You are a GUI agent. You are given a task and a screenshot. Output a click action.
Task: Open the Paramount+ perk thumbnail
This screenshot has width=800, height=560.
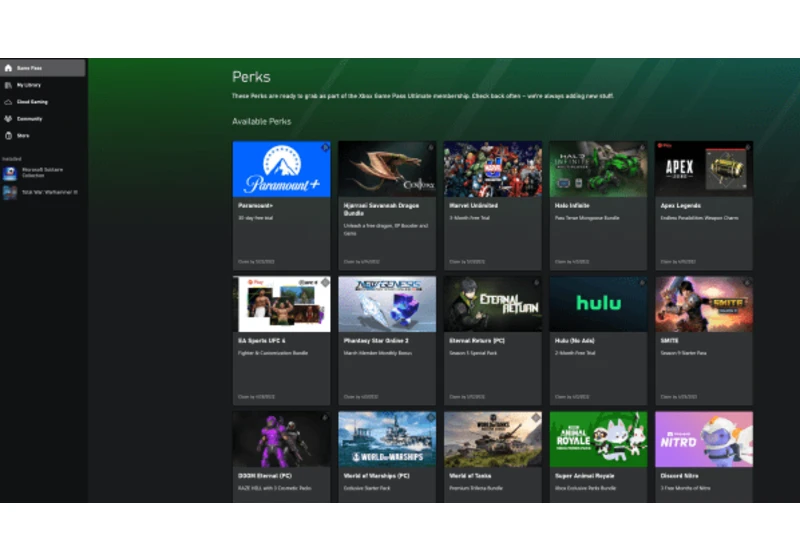click(x=282, y=169)
